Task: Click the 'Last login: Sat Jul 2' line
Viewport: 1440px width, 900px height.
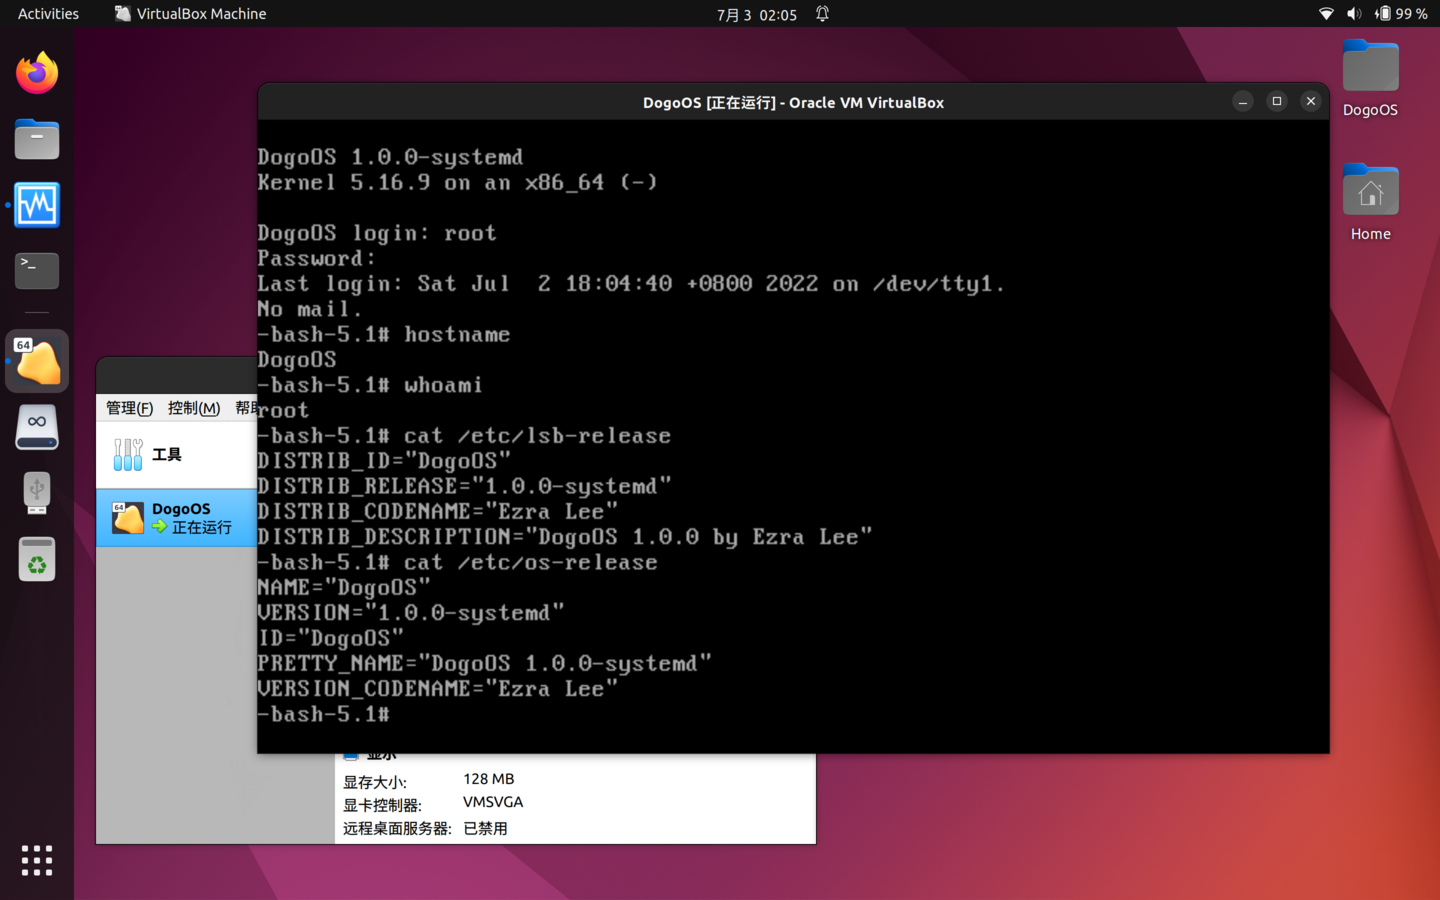Action: tap(631, 284)
